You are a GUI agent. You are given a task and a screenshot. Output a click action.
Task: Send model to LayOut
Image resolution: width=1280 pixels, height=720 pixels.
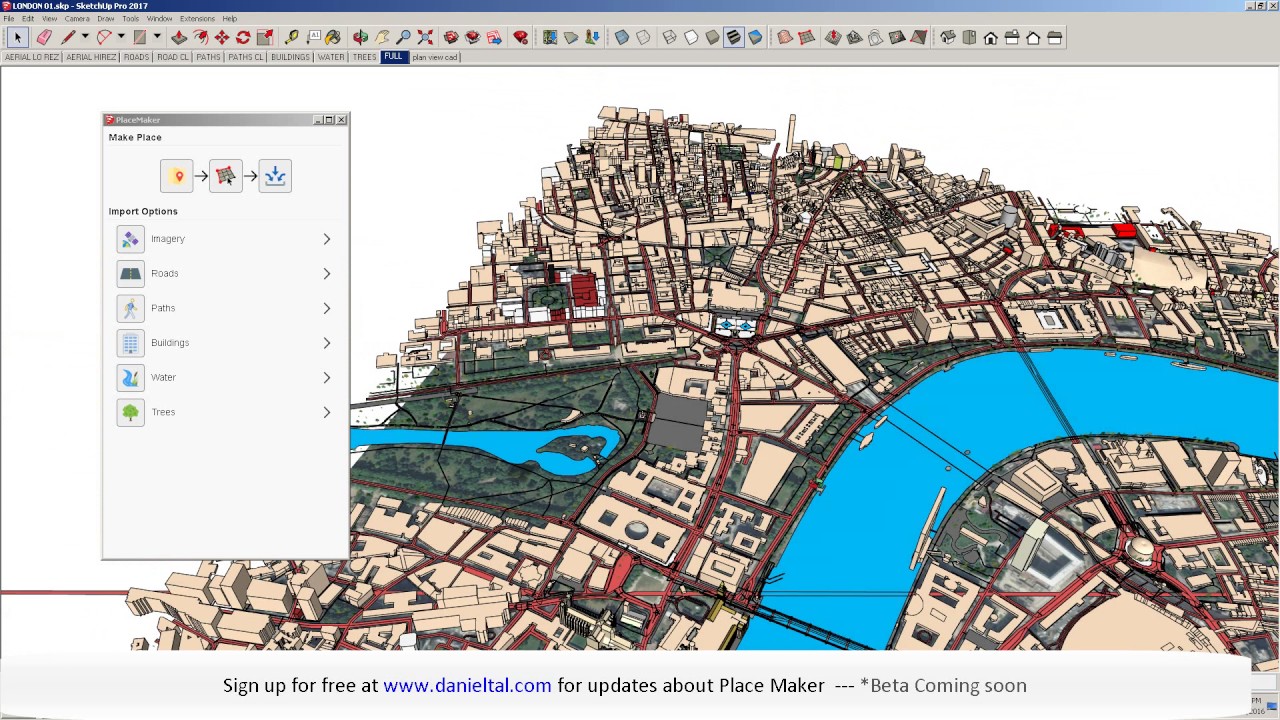click(494, 37)
